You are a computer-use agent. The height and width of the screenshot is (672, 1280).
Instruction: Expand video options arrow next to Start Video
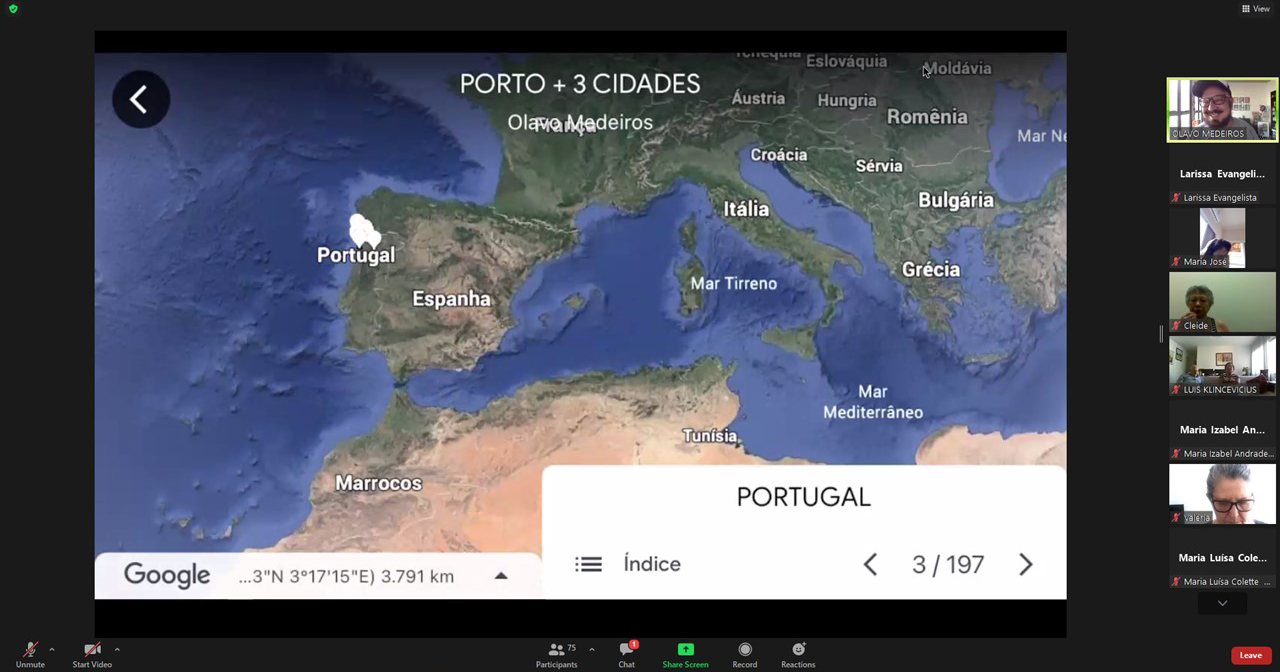tap(117, 649)
